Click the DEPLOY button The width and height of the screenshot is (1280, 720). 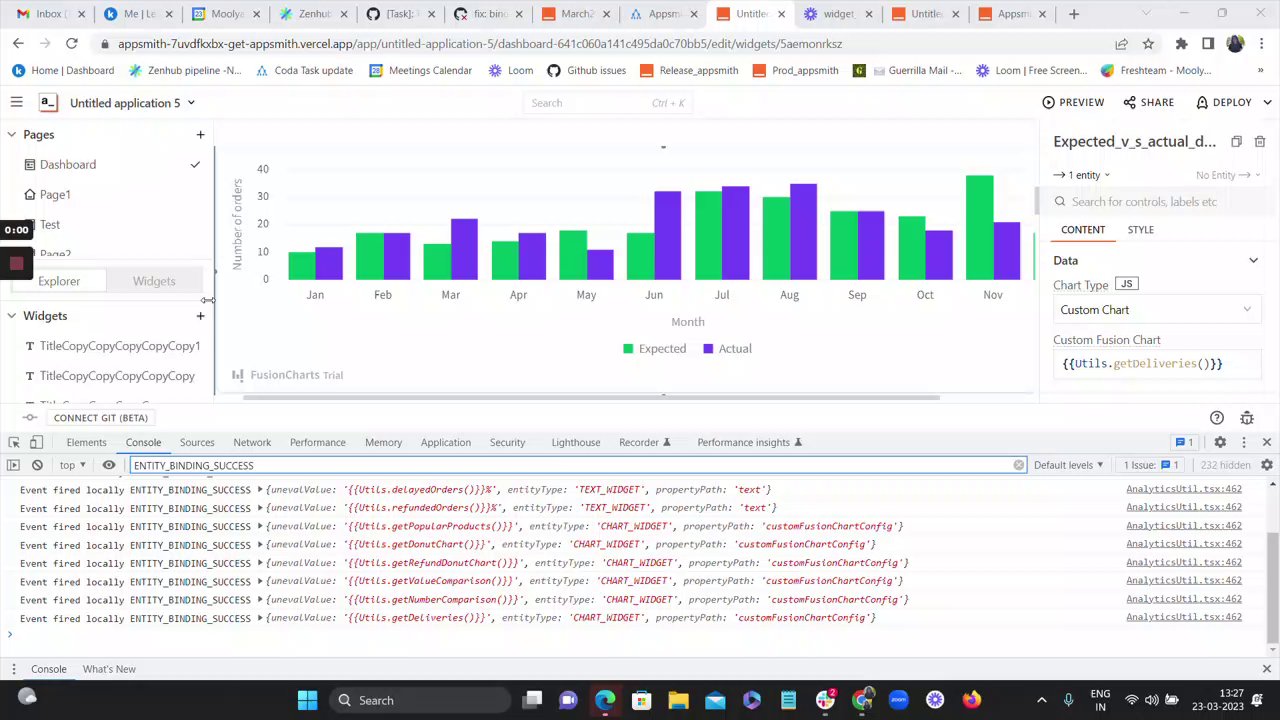[1224, 102]
